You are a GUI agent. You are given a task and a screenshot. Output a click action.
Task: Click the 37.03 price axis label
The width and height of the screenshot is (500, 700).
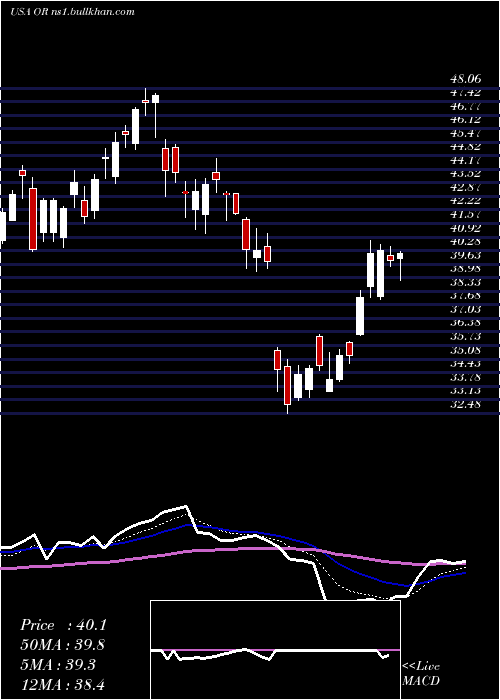466,310
